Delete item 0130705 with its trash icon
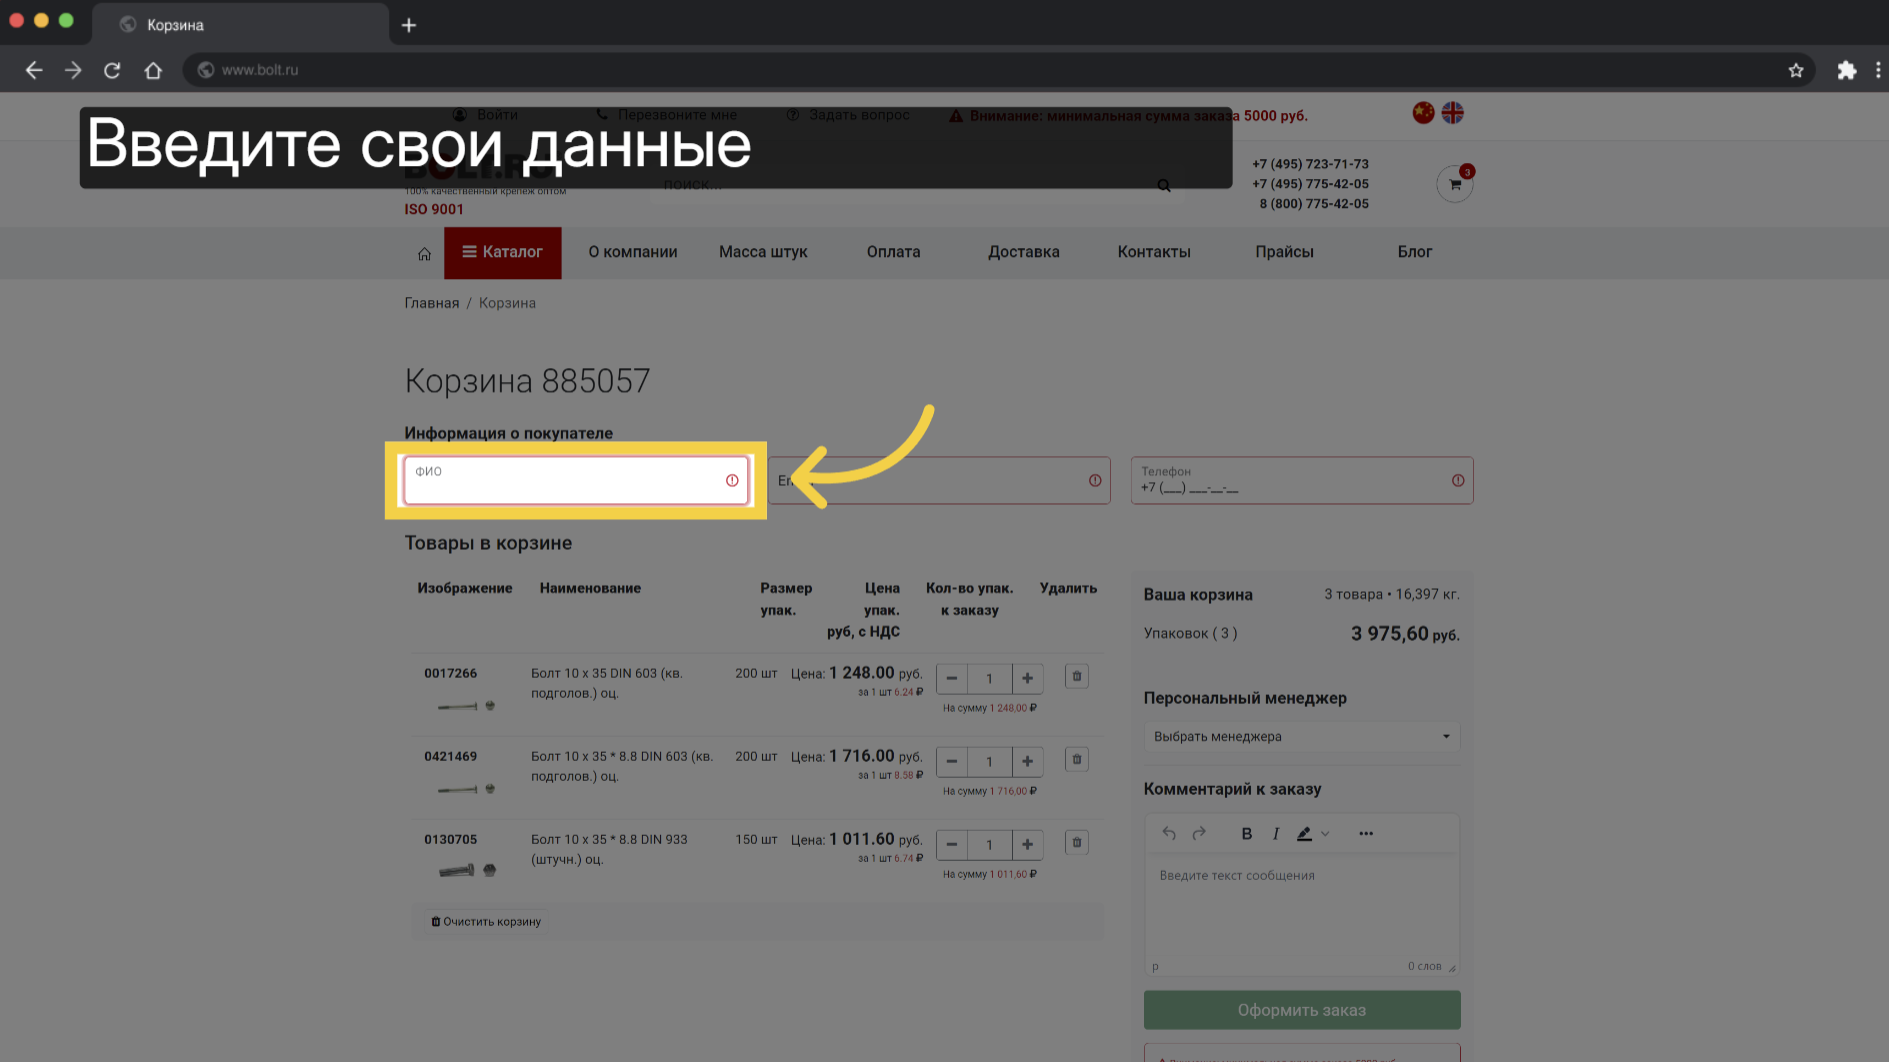 click(1077, 842)
